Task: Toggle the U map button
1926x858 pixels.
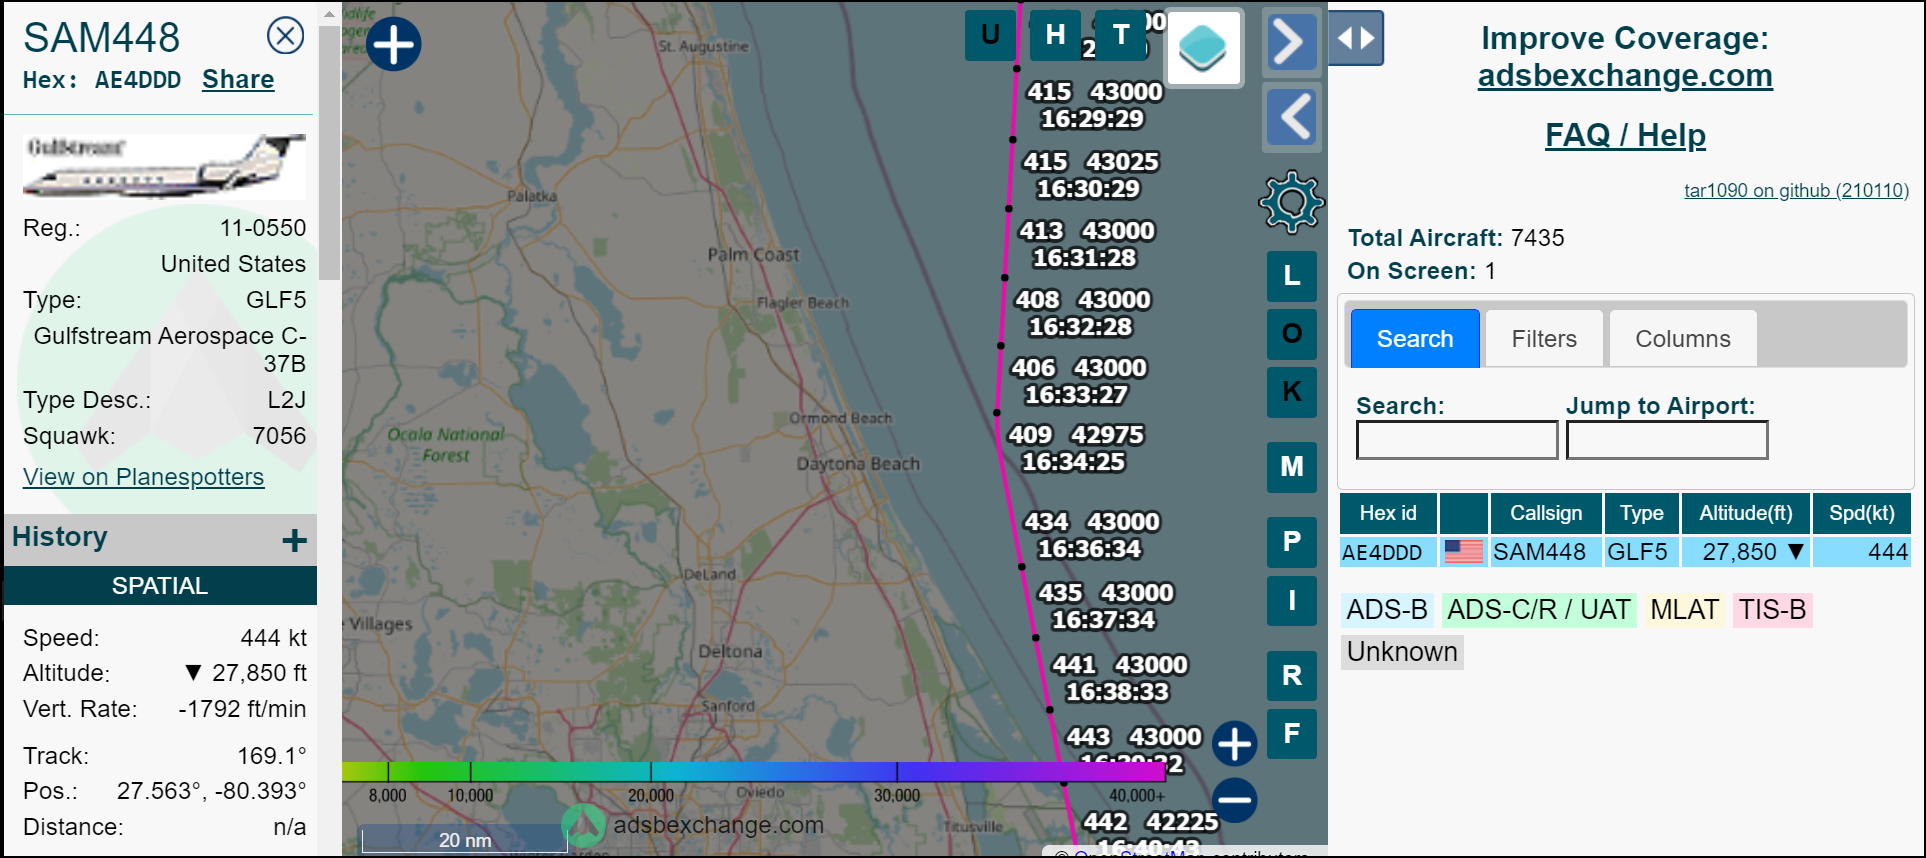Action: click(990, 35)
